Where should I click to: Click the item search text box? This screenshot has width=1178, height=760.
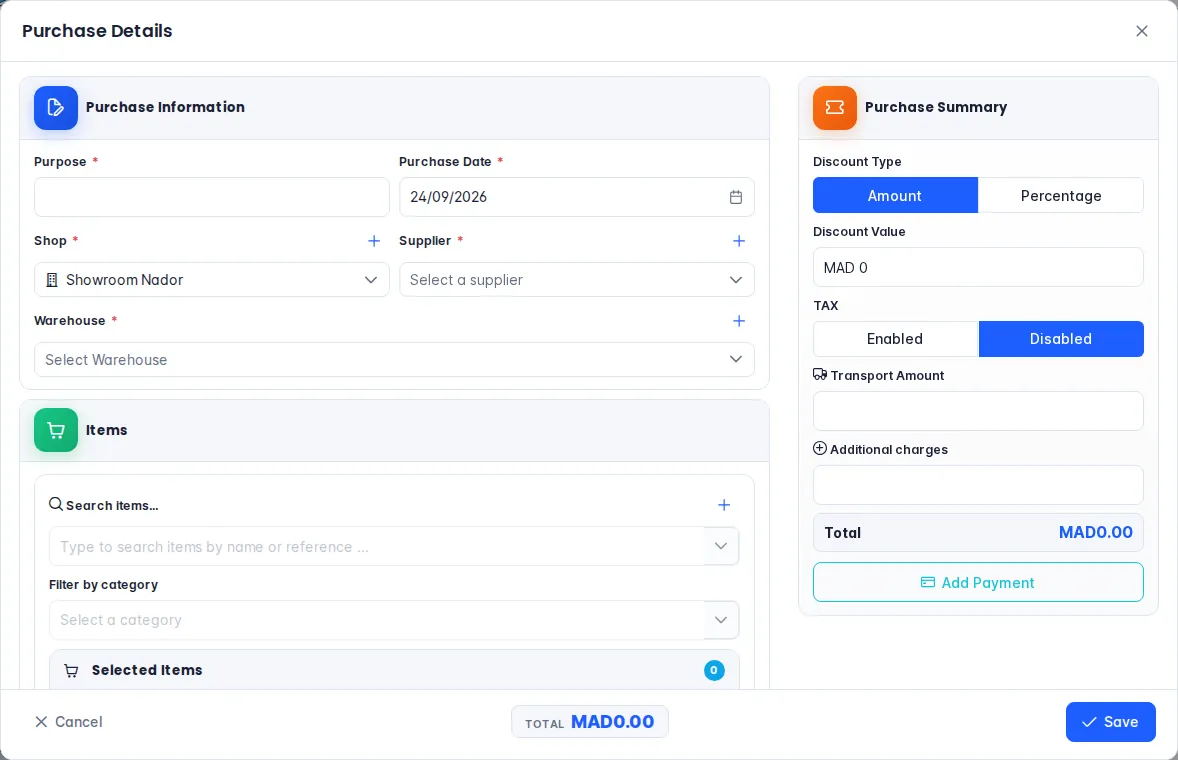pyautogui.click(x=377, y=546)
